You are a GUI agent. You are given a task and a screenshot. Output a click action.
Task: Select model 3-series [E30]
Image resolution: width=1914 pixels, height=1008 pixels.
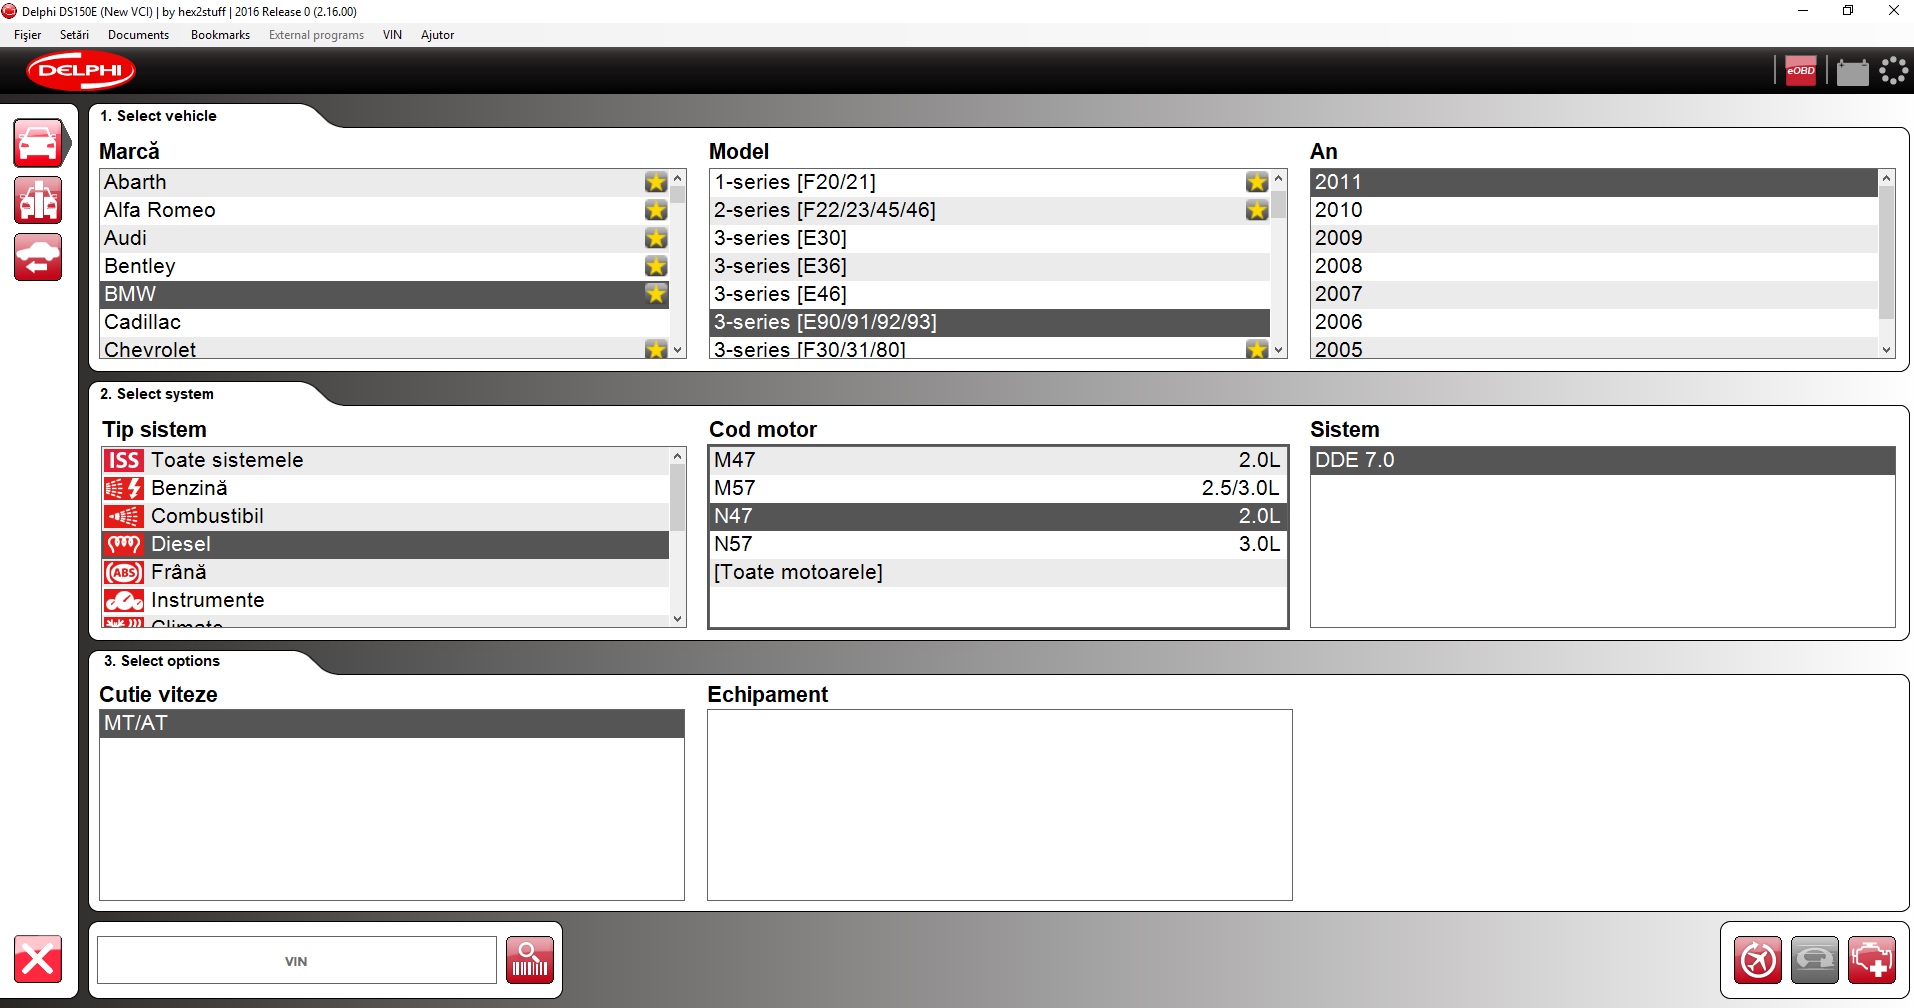point(990,238)
